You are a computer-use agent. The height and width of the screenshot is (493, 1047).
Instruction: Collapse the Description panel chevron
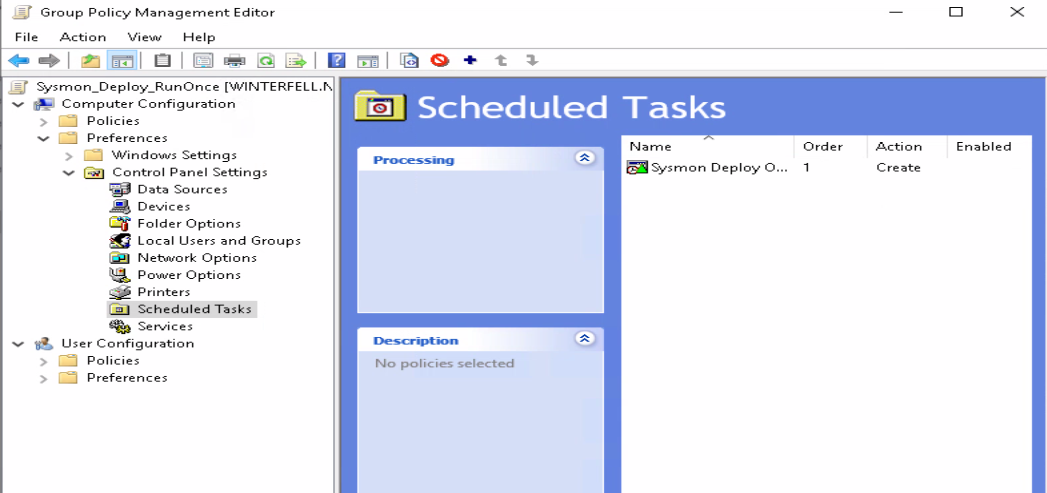(585, 340)
